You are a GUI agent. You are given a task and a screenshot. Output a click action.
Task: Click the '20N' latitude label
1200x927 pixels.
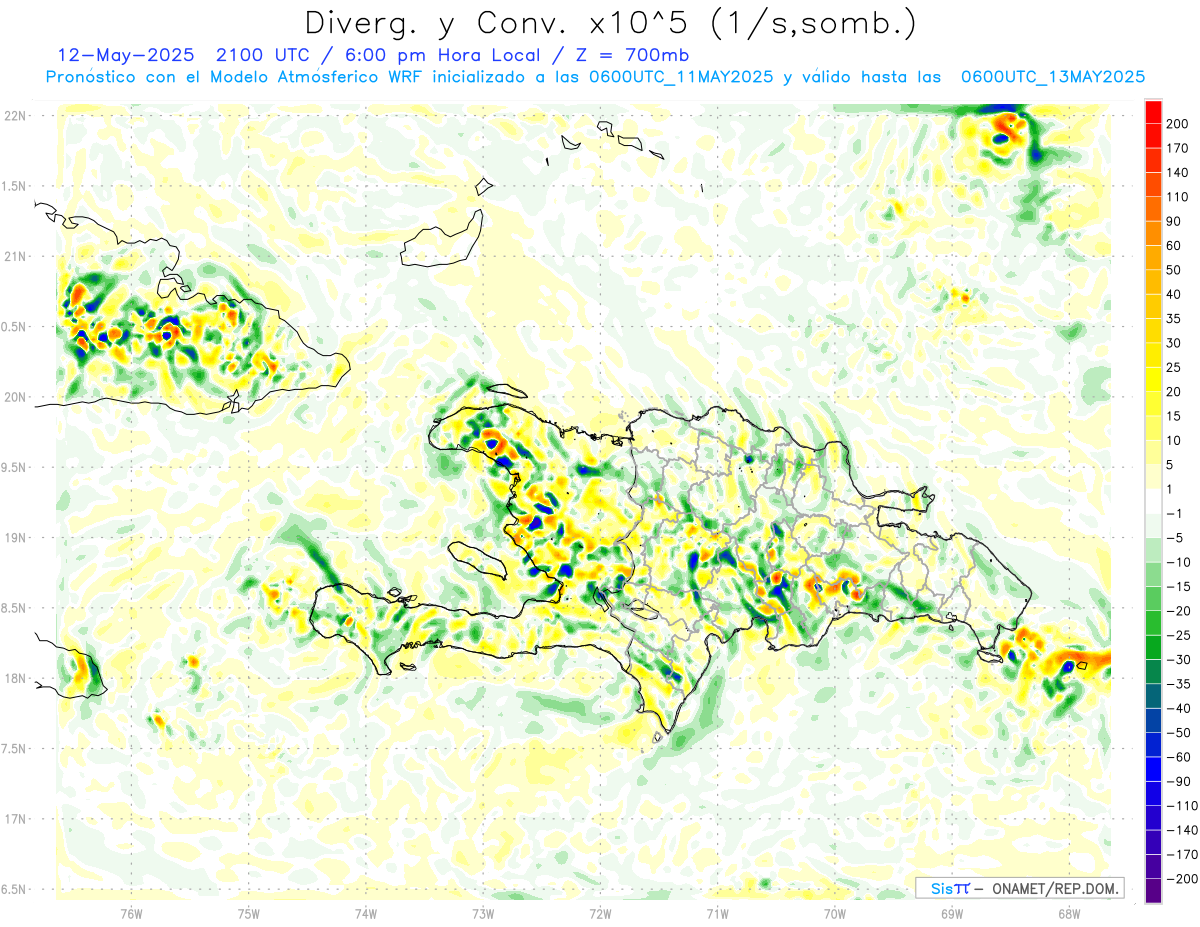click(15, 397)
